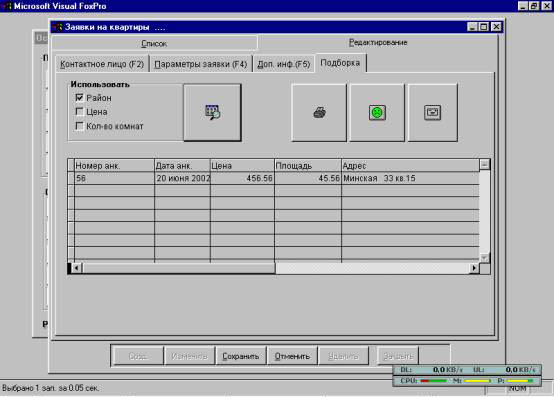Click the disabled Изменить button

[x=189, y=356]
